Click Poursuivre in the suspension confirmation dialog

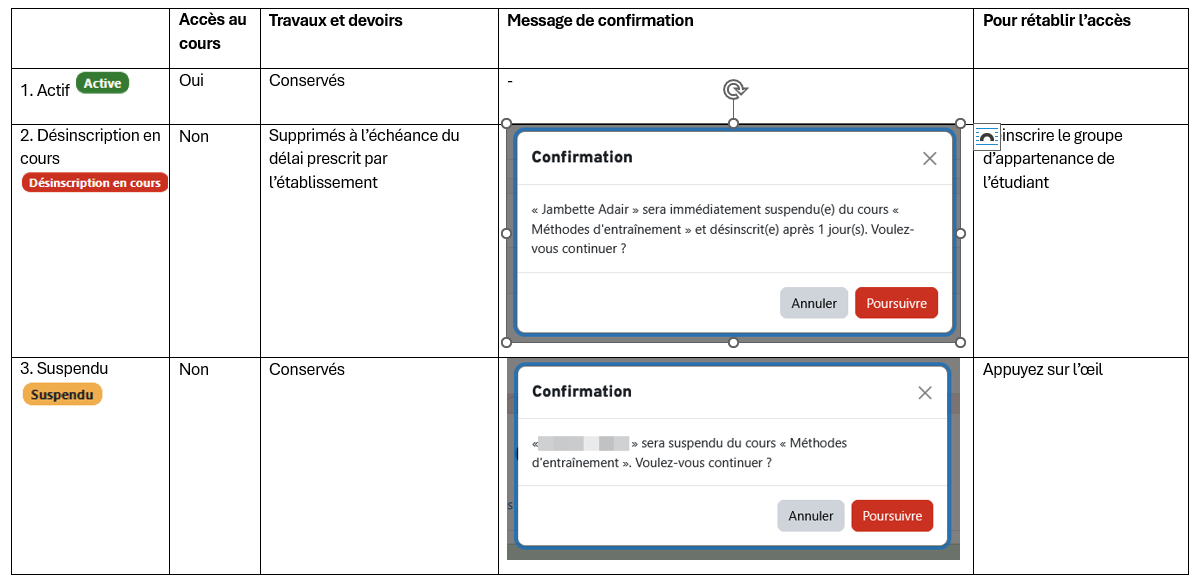coord(892,516)
